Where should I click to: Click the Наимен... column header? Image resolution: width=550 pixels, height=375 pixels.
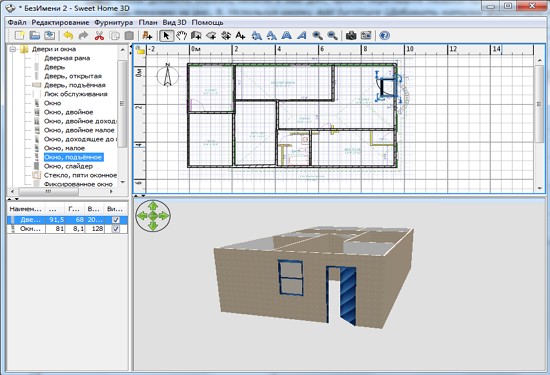[x=26, y=209]
